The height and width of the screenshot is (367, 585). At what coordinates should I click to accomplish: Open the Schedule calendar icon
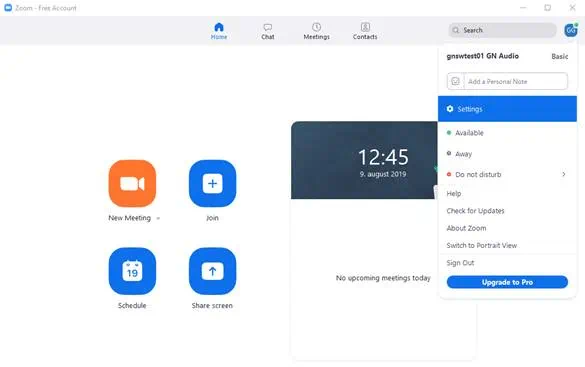point(132,271)
